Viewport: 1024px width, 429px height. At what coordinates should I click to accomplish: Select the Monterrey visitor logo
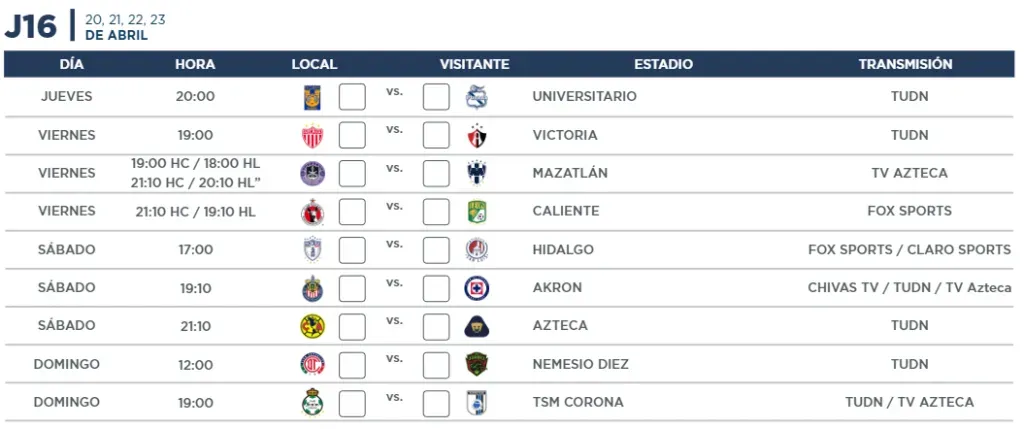coord(477,173)
